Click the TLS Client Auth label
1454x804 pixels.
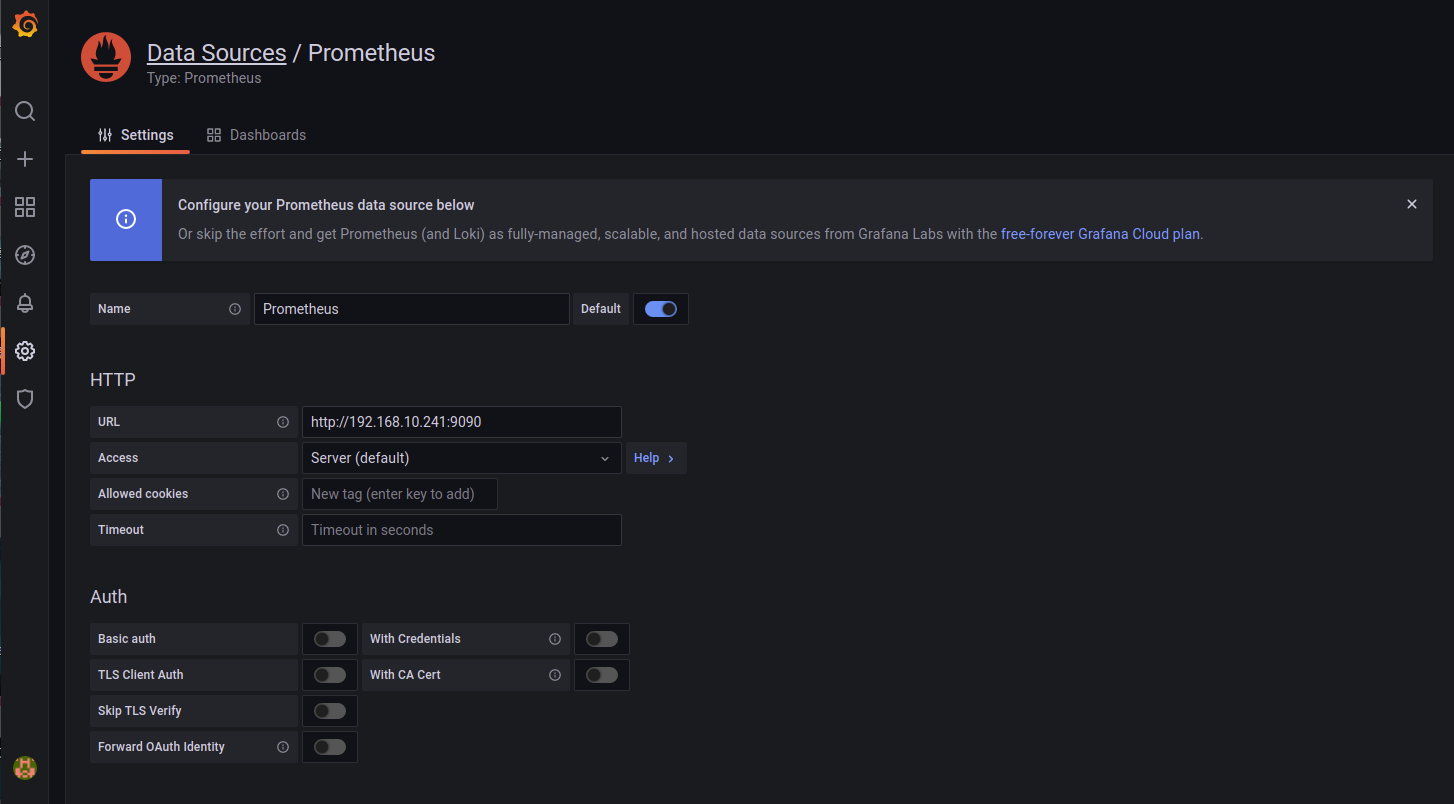[x=141, y=675]
